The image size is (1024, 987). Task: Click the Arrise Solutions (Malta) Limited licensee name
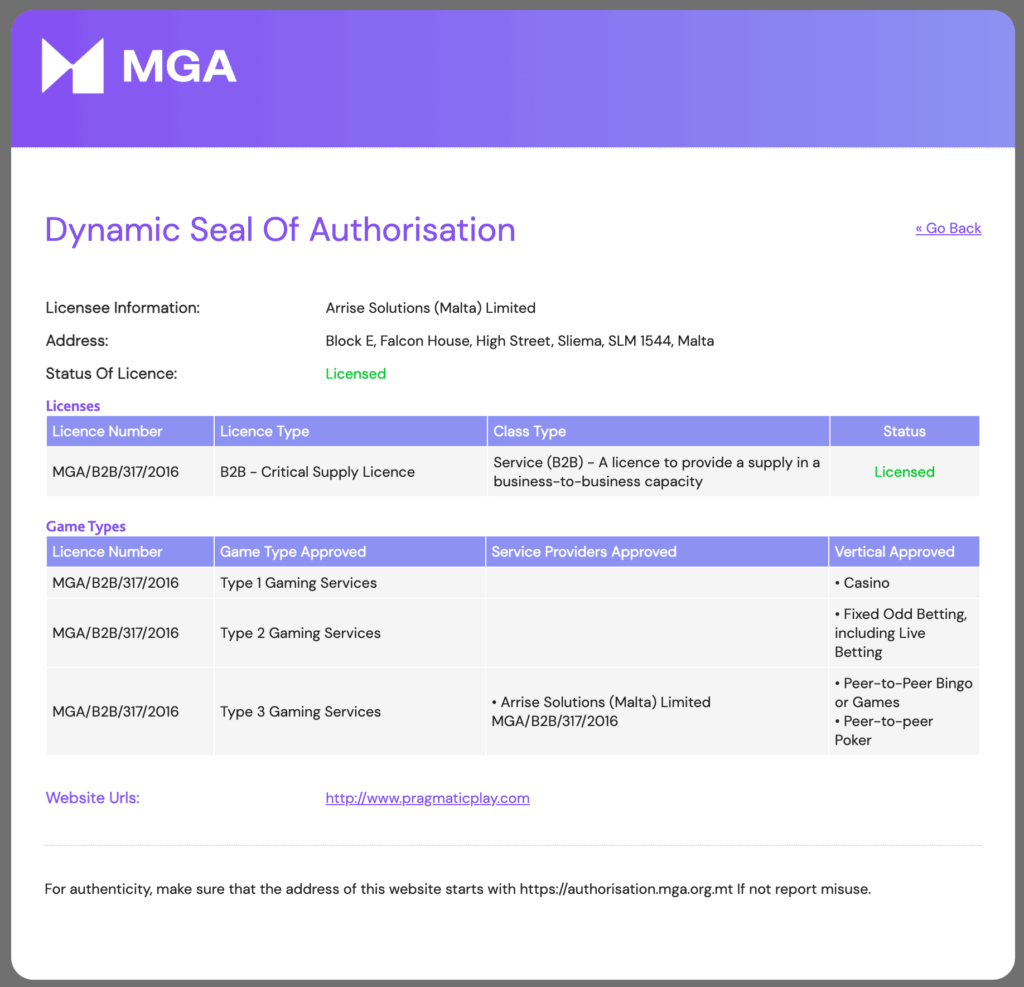coord(430,308)
